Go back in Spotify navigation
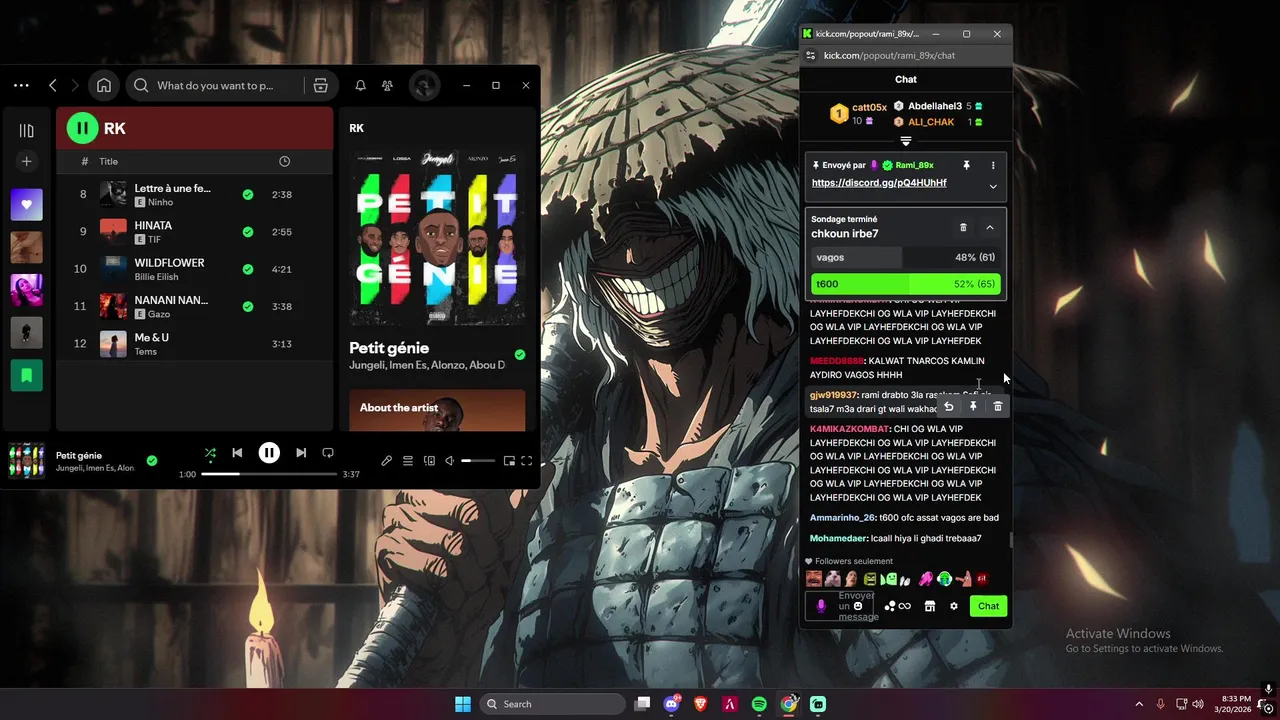Viewport: 1280px width, 720px height. tap(53, 86)
